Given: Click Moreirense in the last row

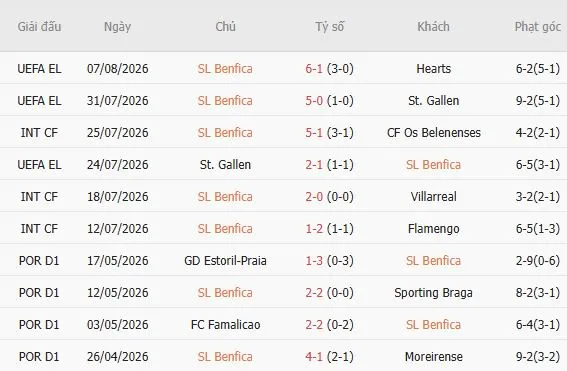Looking at the screenshot, I should pos(433,357).
